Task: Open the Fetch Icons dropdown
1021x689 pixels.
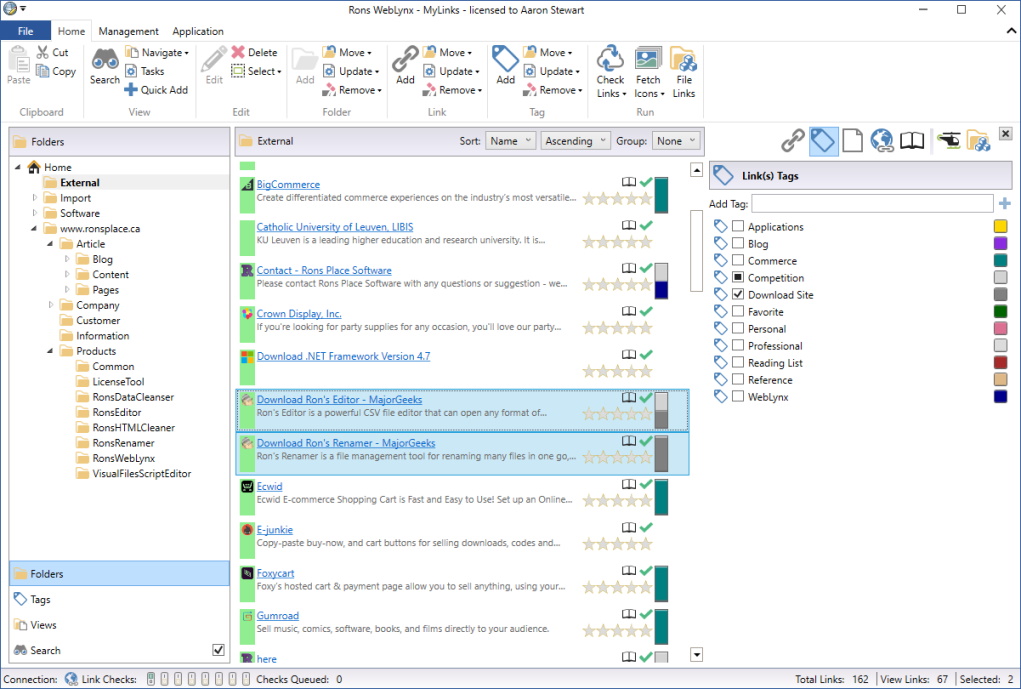Action: point(649,72)
